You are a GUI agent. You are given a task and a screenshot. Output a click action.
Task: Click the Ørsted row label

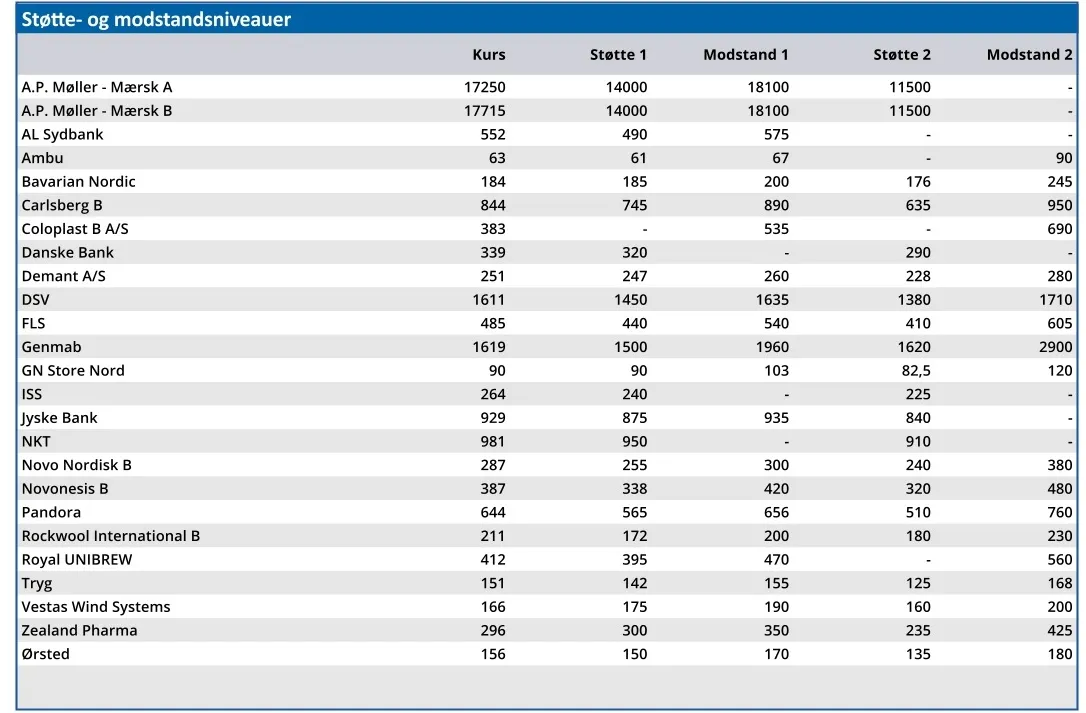[46, 653]
